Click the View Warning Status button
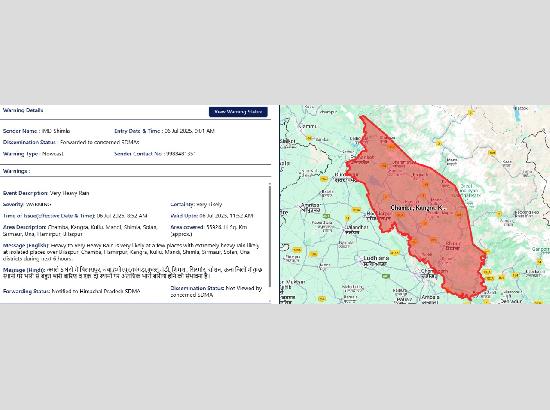 tap(238, 112)
